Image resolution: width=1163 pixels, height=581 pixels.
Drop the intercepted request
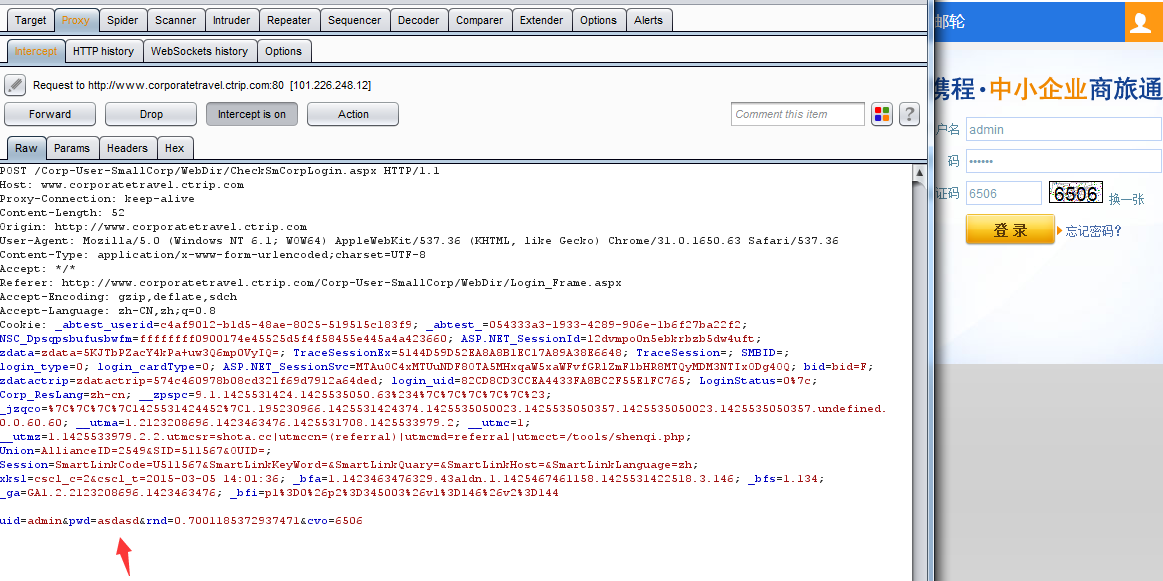151,114
